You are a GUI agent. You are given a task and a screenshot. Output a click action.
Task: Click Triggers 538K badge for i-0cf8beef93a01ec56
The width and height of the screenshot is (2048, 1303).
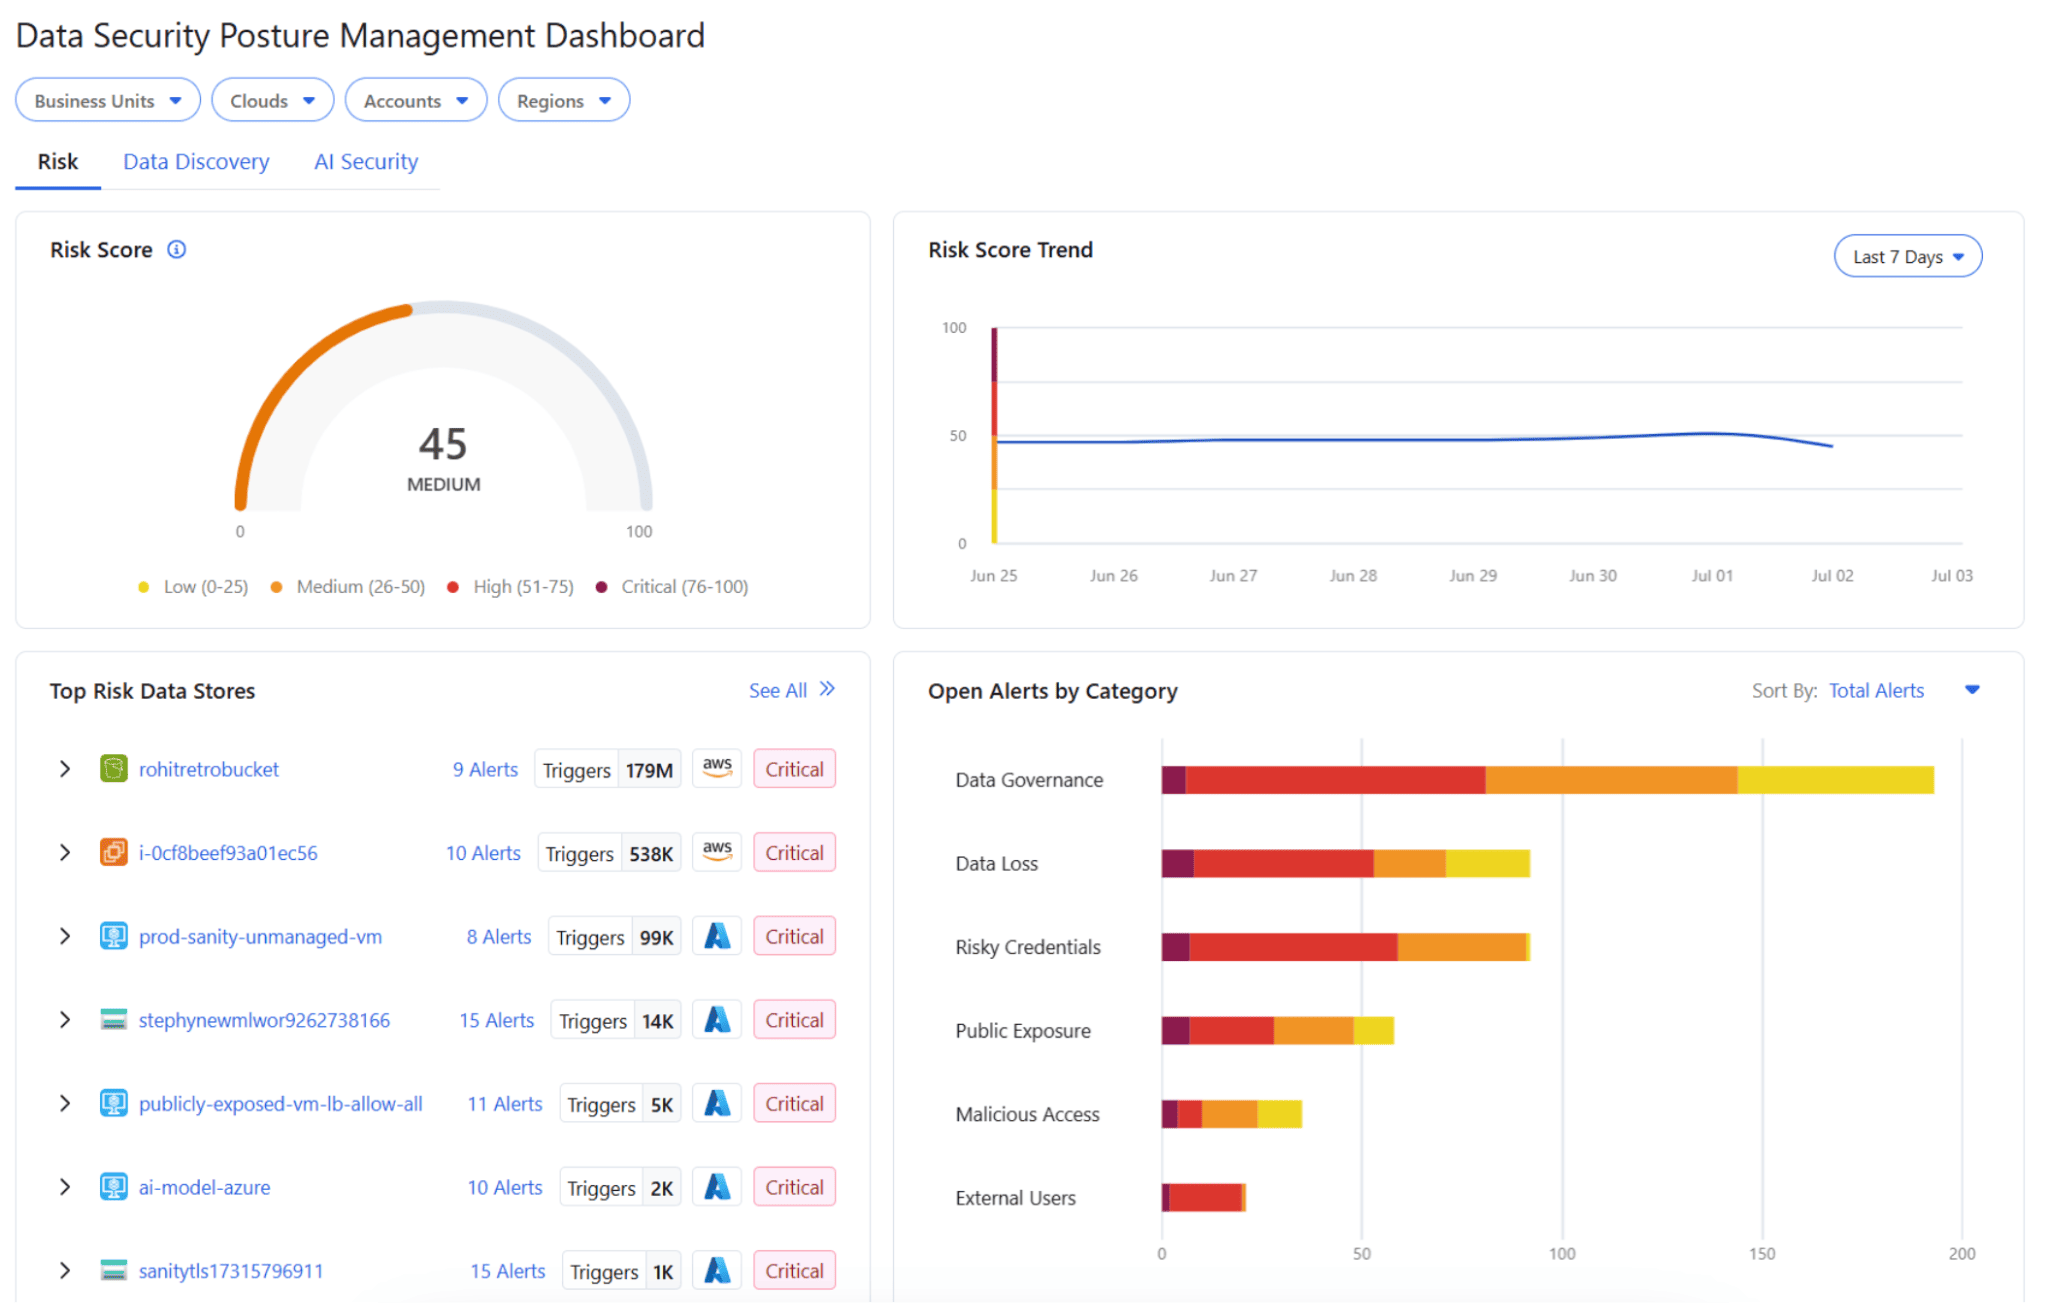[610, 853]
